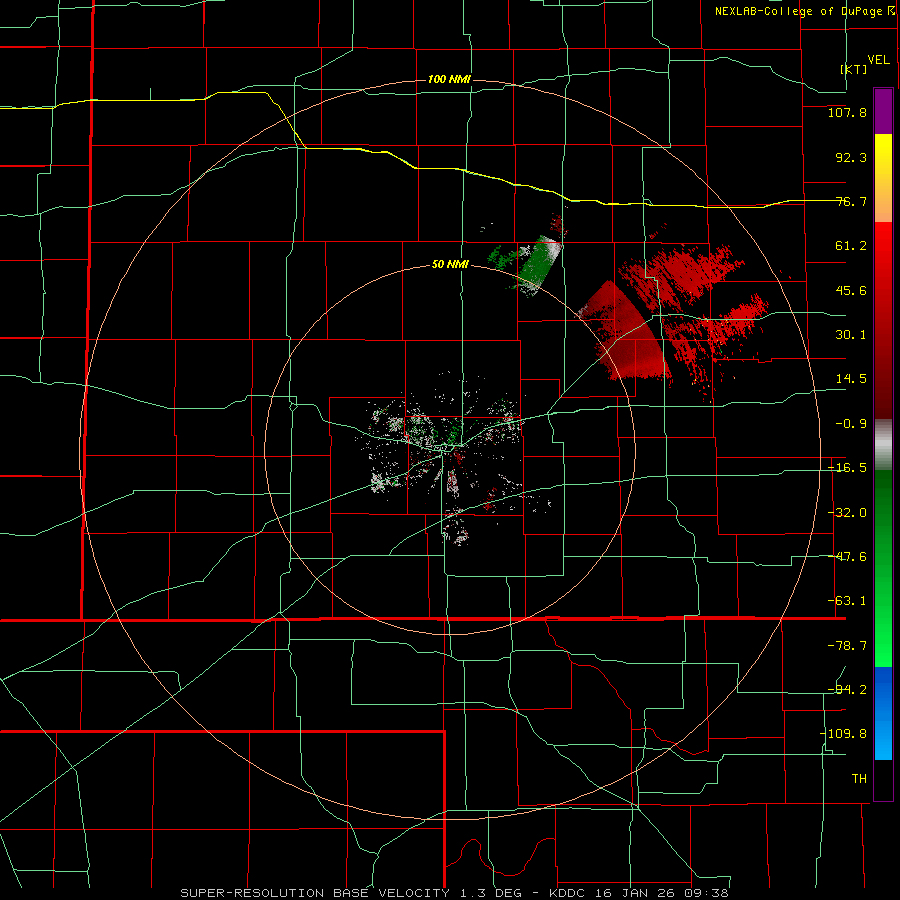Click the -63.1 velocity scale value
Viewport: 900px width, 900px height.
pyautogui.click(x=847, y=601)
